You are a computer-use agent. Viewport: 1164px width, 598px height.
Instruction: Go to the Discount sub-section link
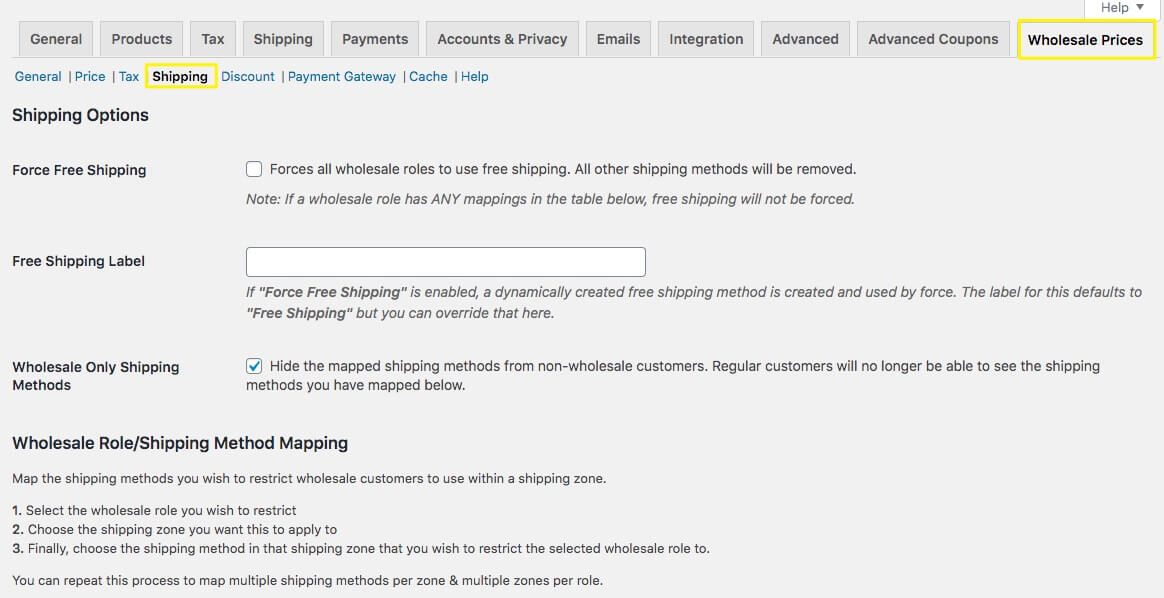pos(248,76)
